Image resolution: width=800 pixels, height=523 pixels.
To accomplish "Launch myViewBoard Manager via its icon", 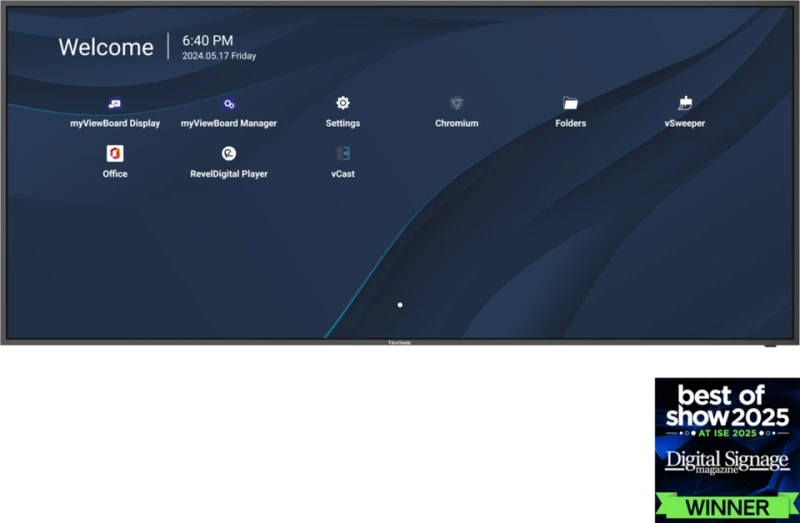I will (229, 104).
